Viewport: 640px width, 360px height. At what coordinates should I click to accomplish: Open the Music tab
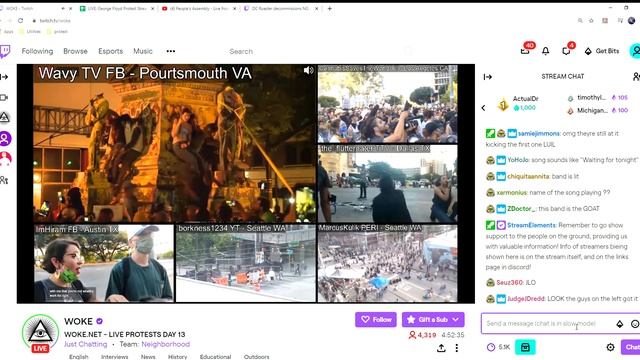click(x=142, y=51)
